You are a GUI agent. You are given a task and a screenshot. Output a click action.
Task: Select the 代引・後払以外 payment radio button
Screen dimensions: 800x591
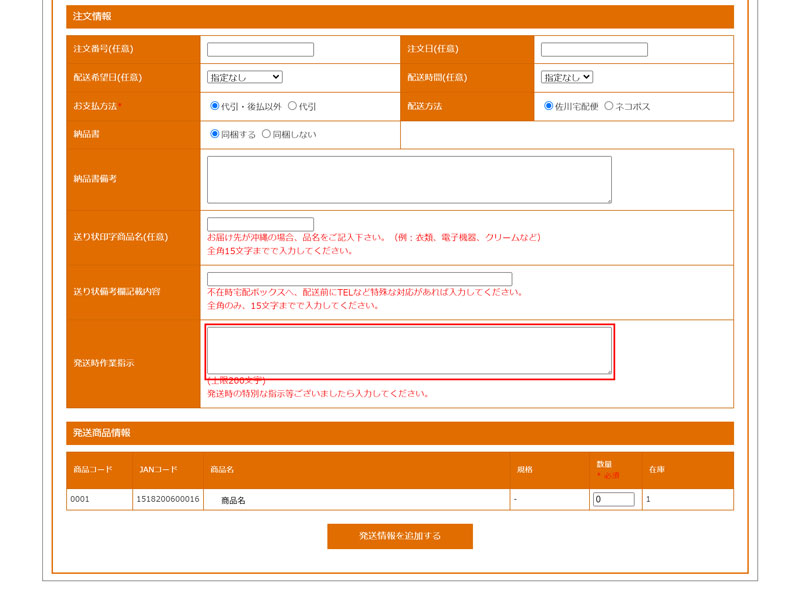click(x=214, y=105)
